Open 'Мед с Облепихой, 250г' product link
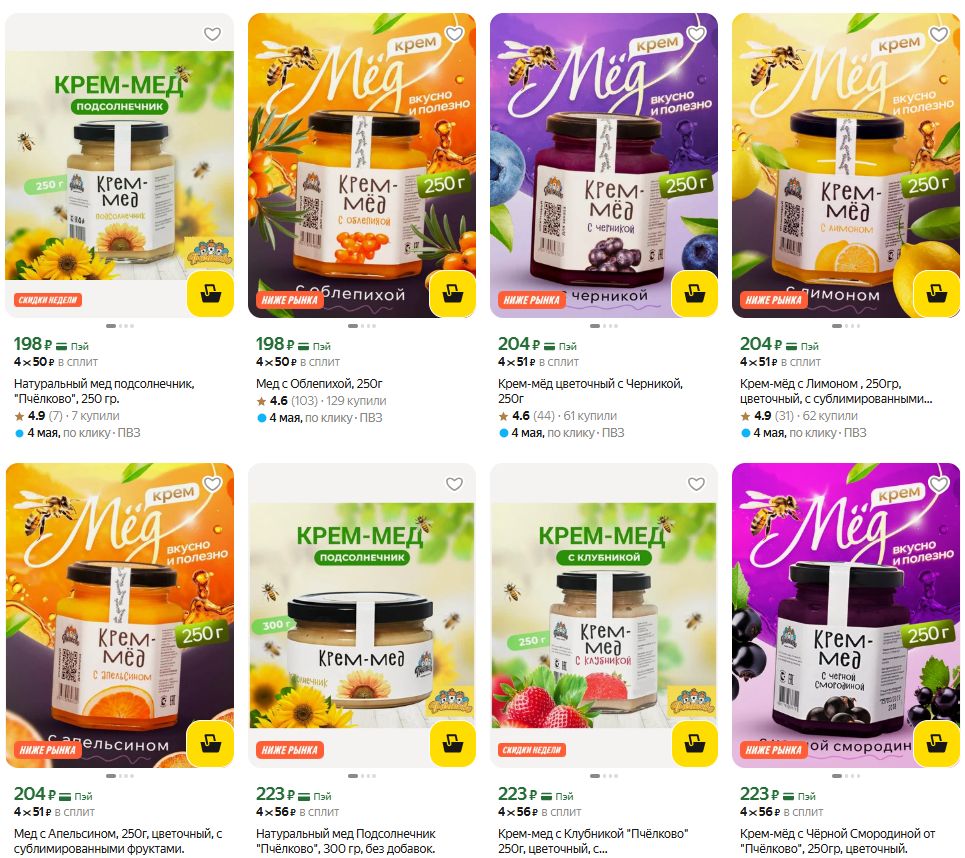This screenshot has width=965, height=858. (x=319, y=383)
